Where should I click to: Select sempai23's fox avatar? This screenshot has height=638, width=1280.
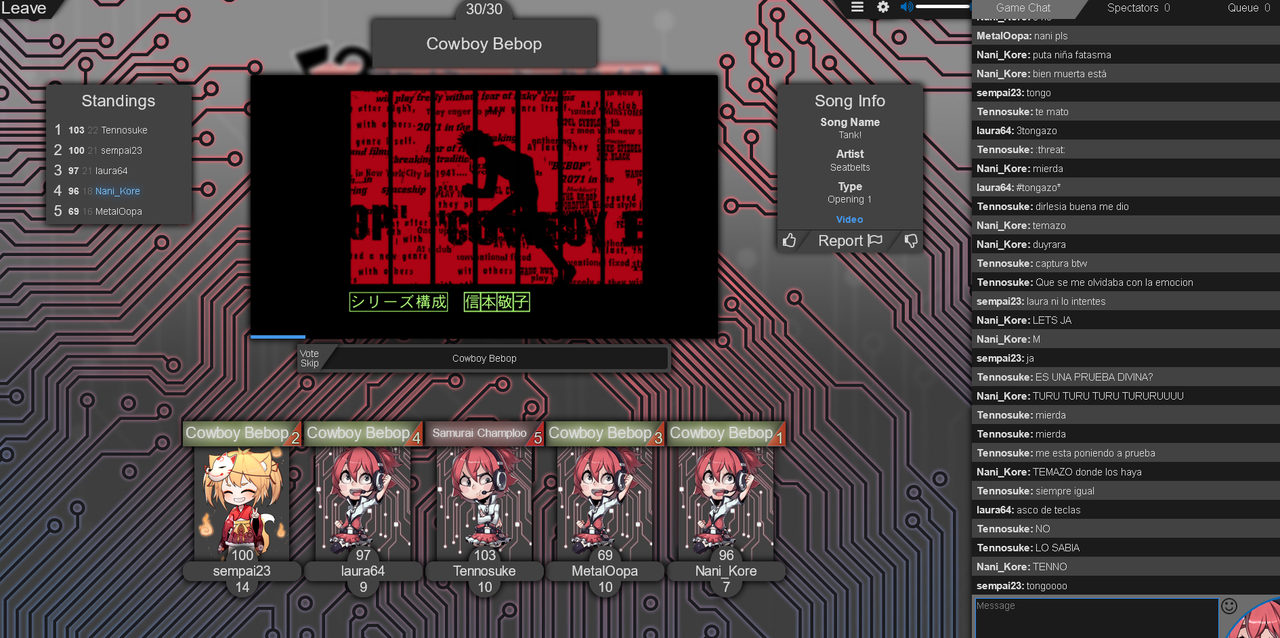click(x=242, y=503)
